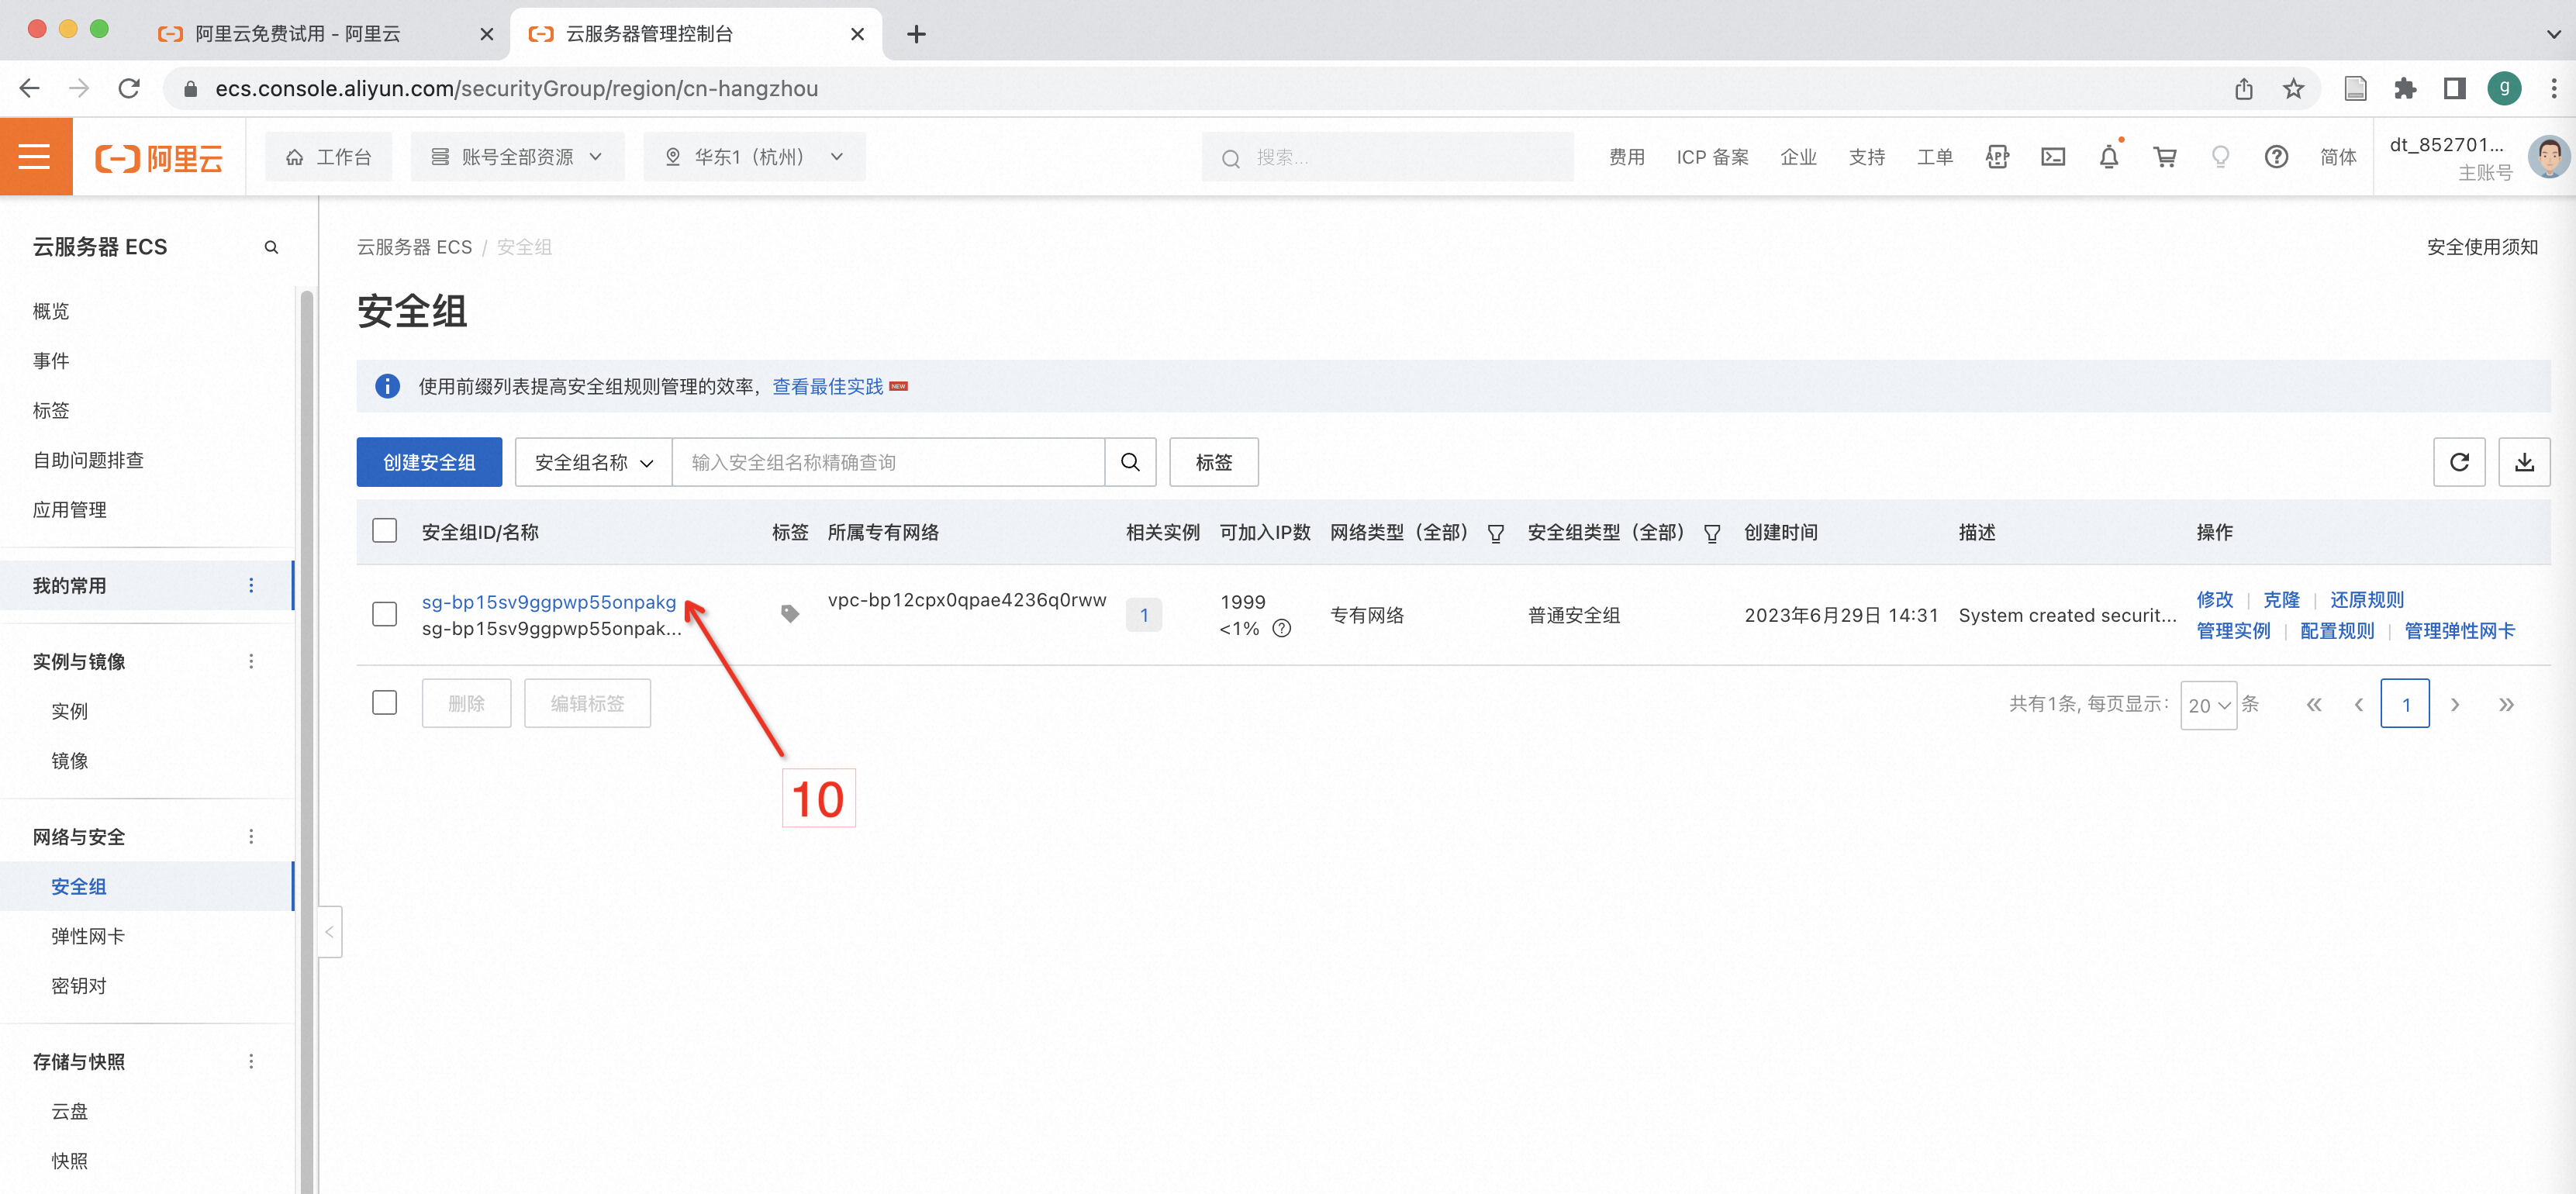Expand the 华东1（杭州） region dropdown
Viewport: 2576px width, 1194px height.
(754, 157)
